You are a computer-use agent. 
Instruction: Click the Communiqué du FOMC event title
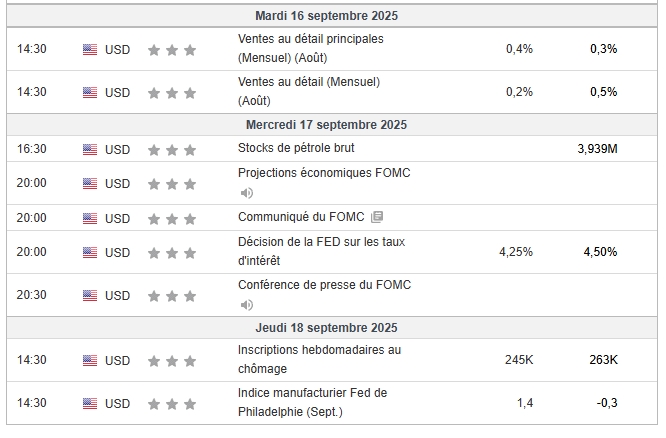coord(301,217)
